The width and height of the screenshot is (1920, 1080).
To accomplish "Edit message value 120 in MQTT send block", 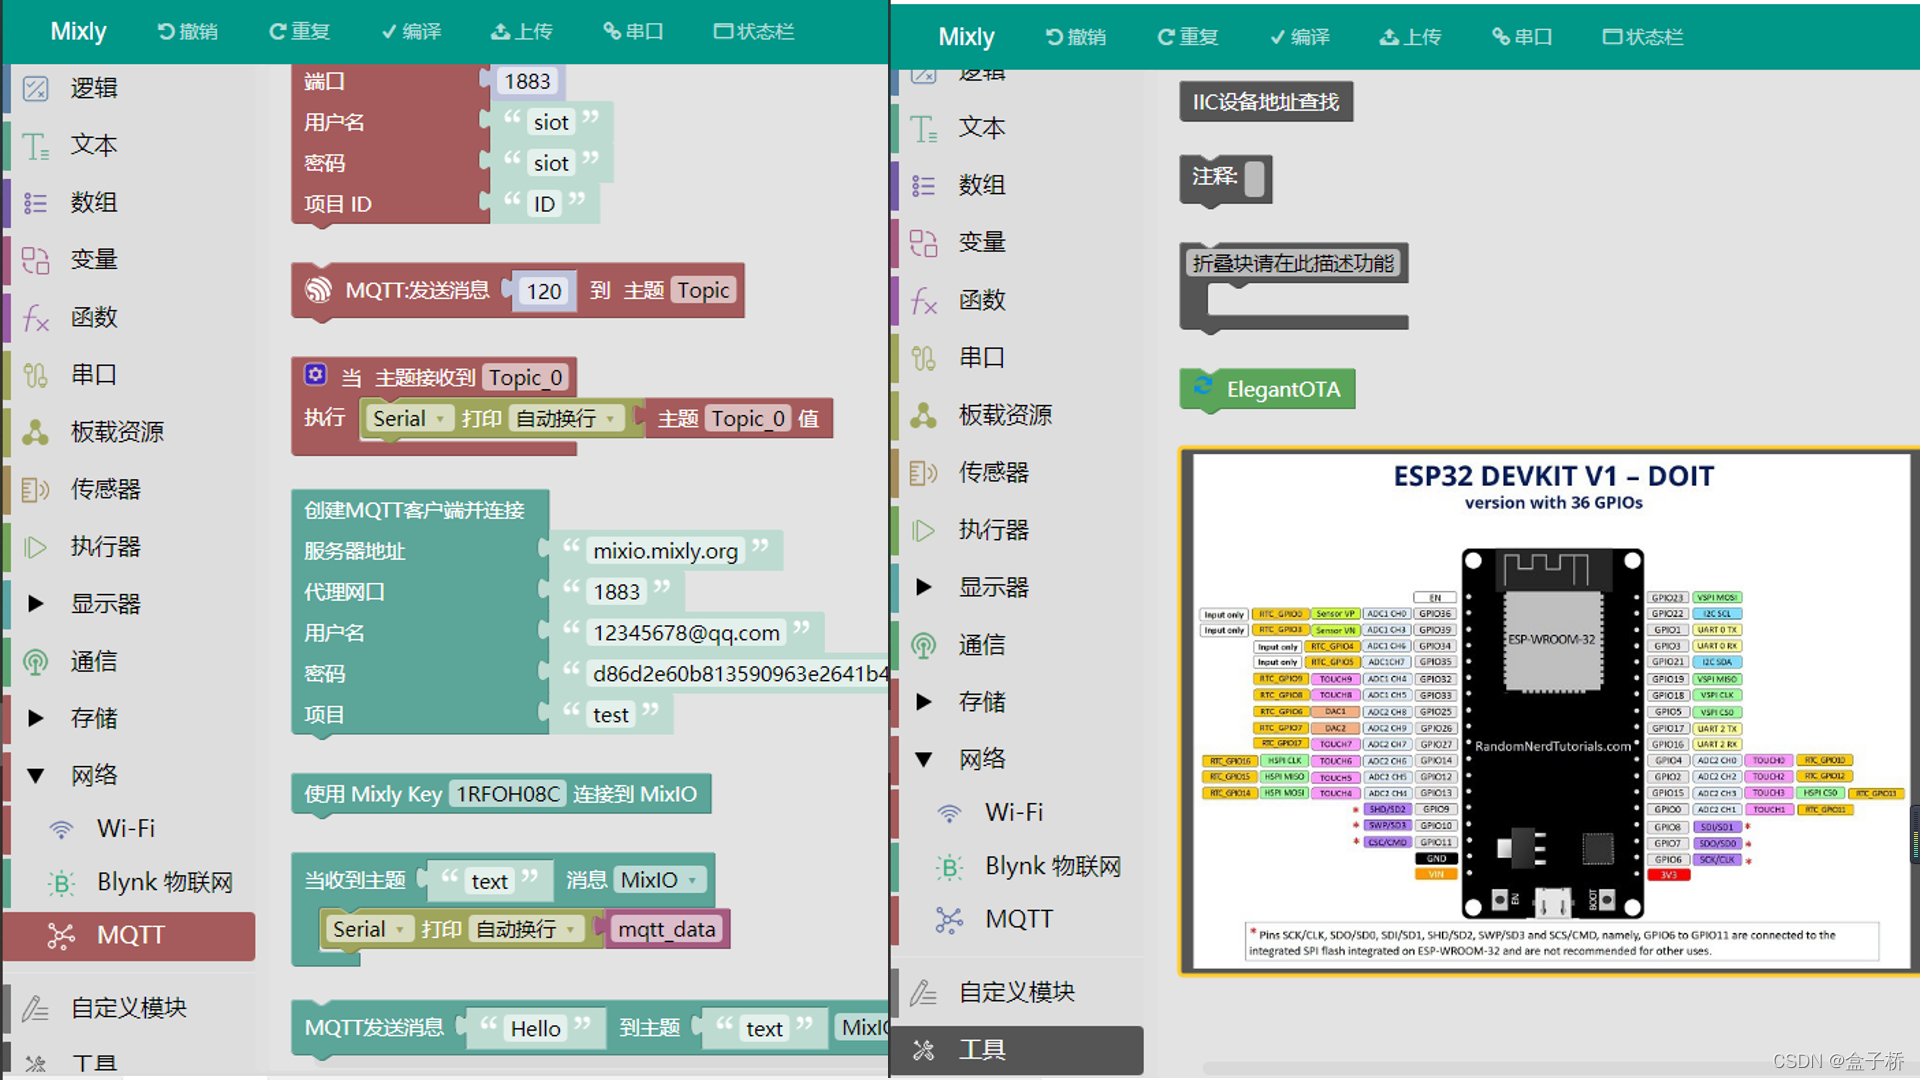I will click(x=544, y=291).
